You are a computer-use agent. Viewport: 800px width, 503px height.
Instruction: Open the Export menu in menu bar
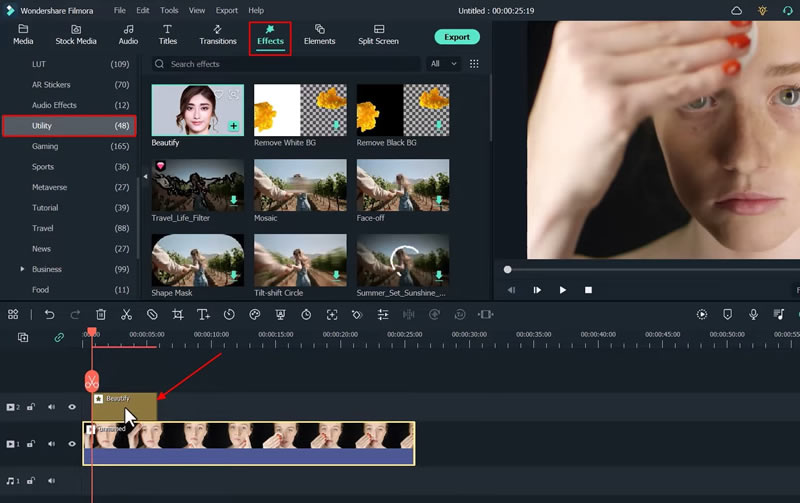click(x=227, y=10)
